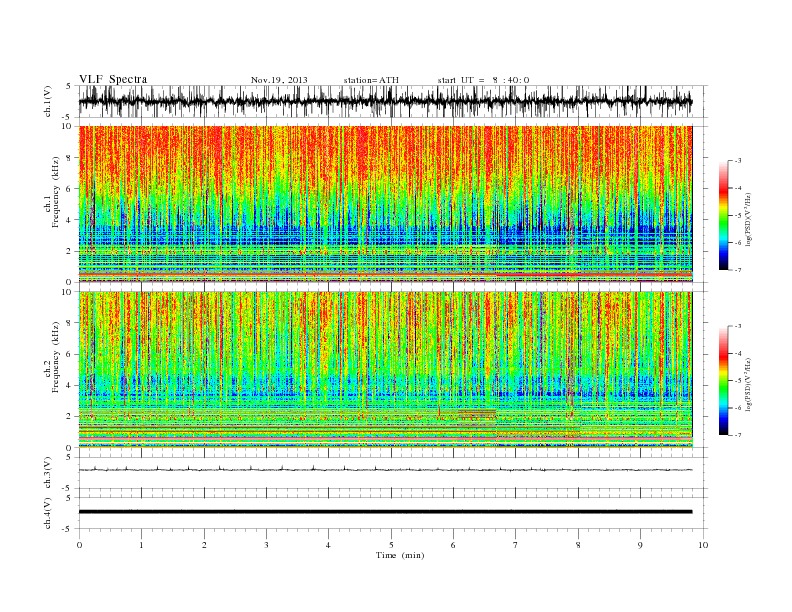Click the time axis tick label '0'
The height and width of the screenshot is (612, 792).
coord(79,545)
